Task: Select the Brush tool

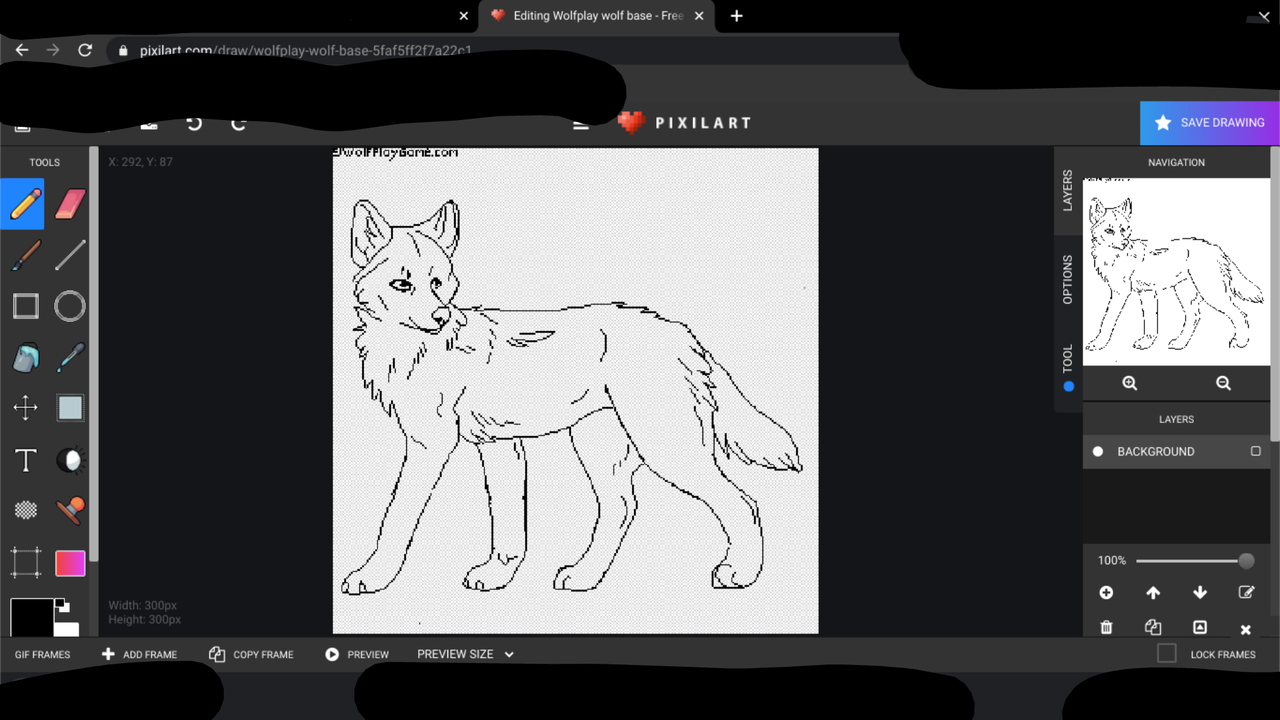Action: coord(25,255)
